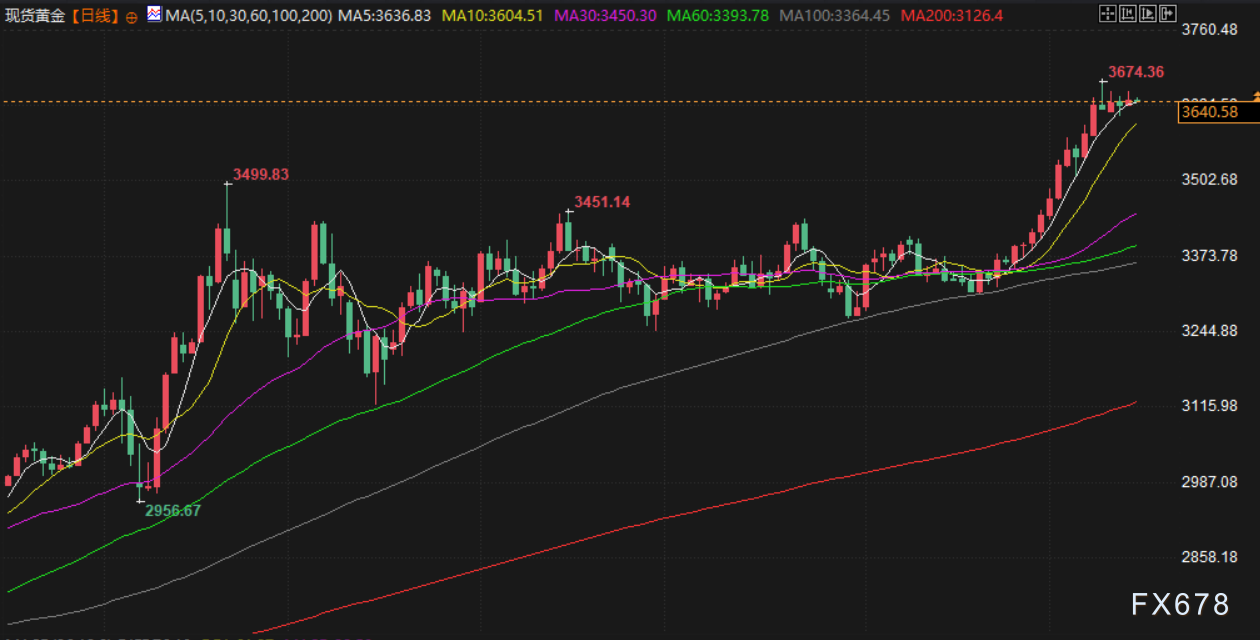Click the third top-right icon with play arrow
This screenshot has height=640, width=1260.
coord(1147,14)
